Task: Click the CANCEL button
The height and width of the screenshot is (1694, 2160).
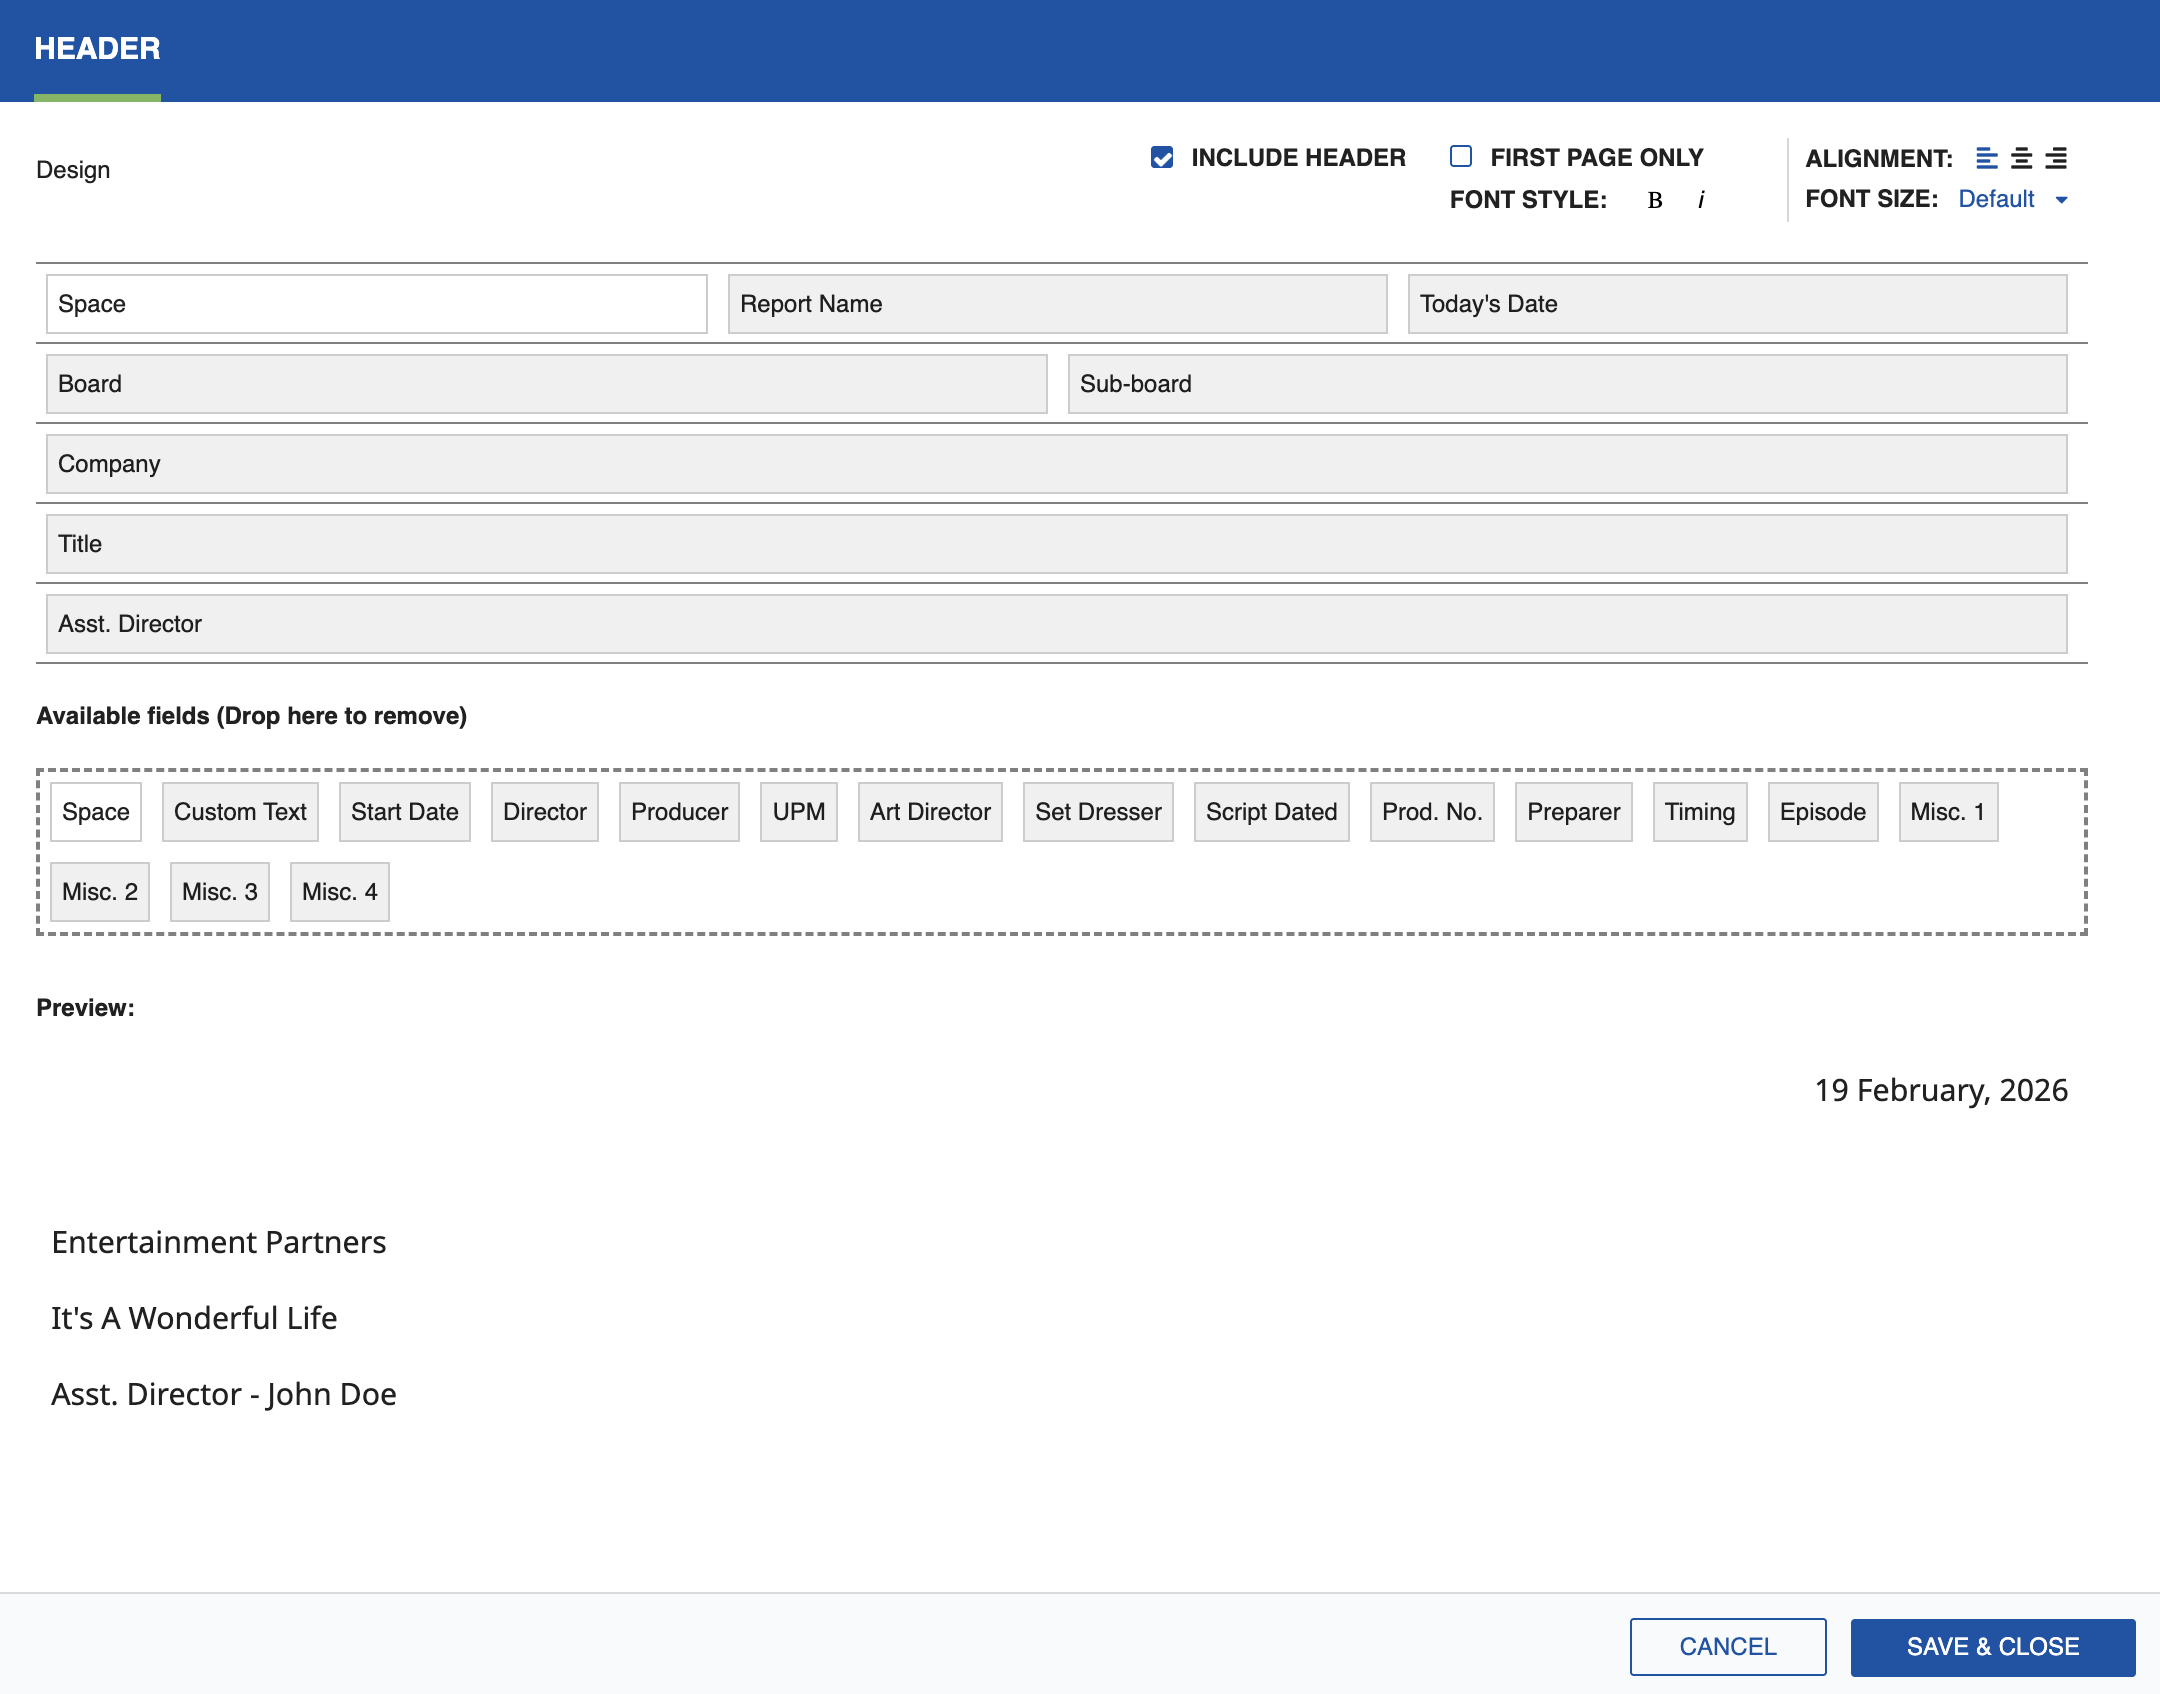Action: (1727, 1646)
